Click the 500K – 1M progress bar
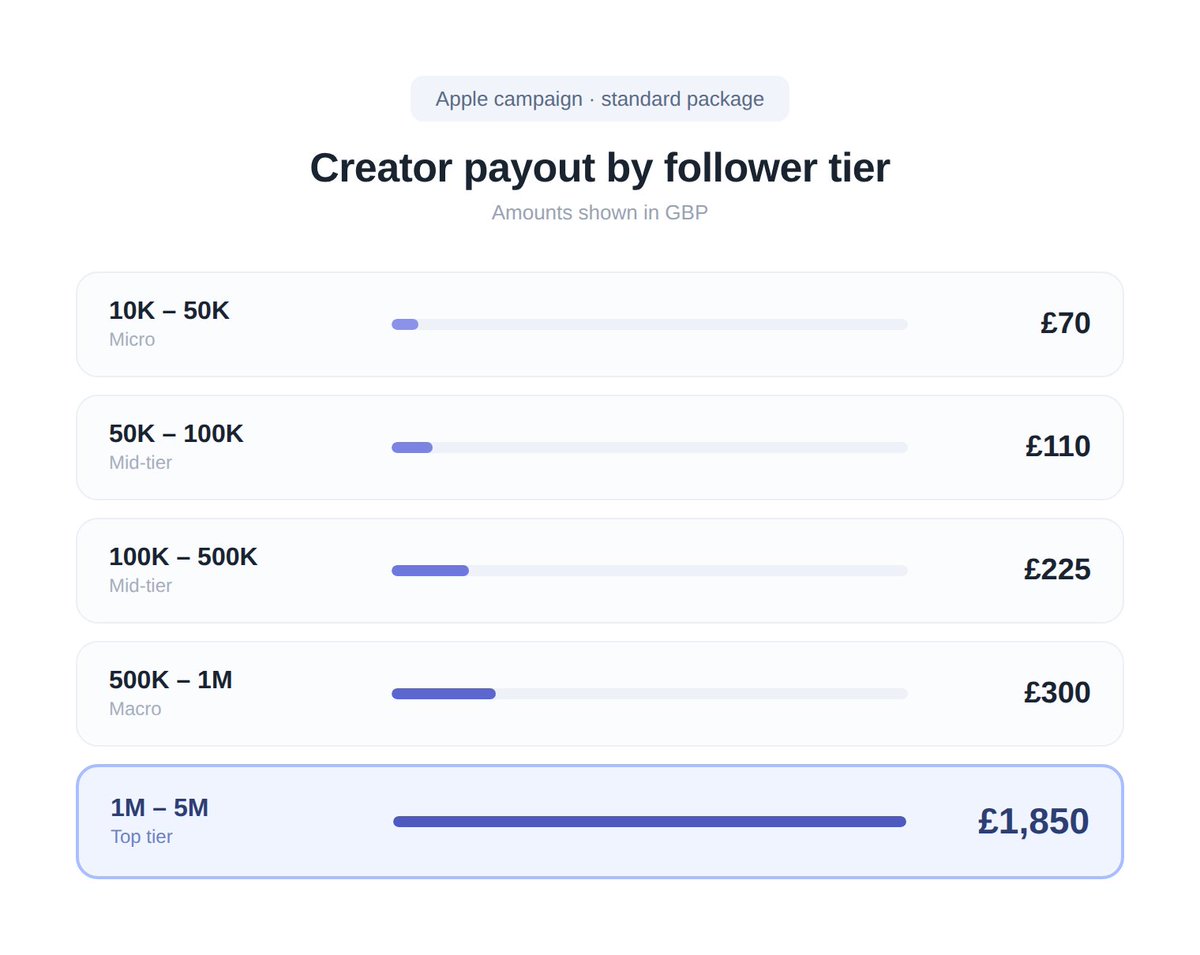1200x955 pixels. click(650, 693)
